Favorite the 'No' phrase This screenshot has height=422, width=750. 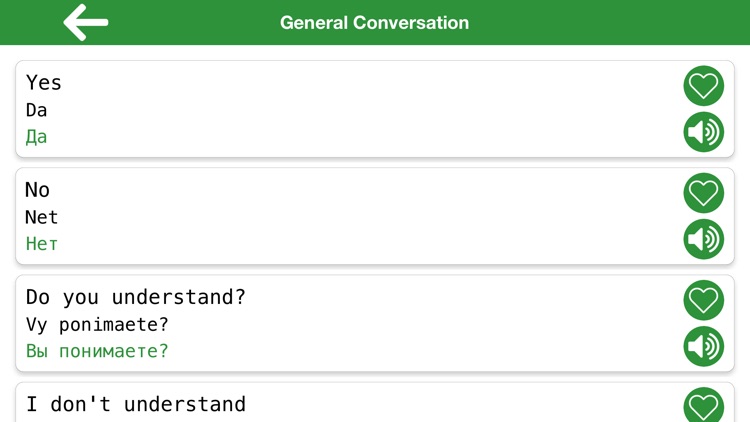point(703,193)
